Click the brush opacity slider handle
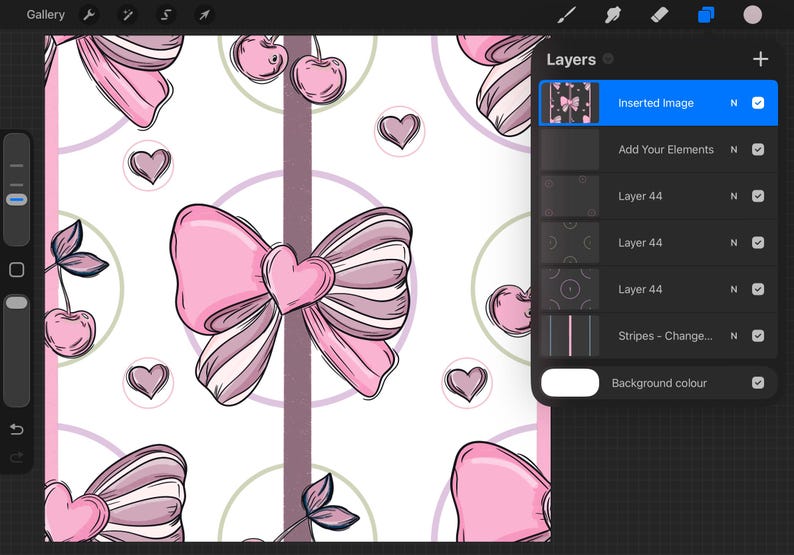 click(x=17, y=303)
